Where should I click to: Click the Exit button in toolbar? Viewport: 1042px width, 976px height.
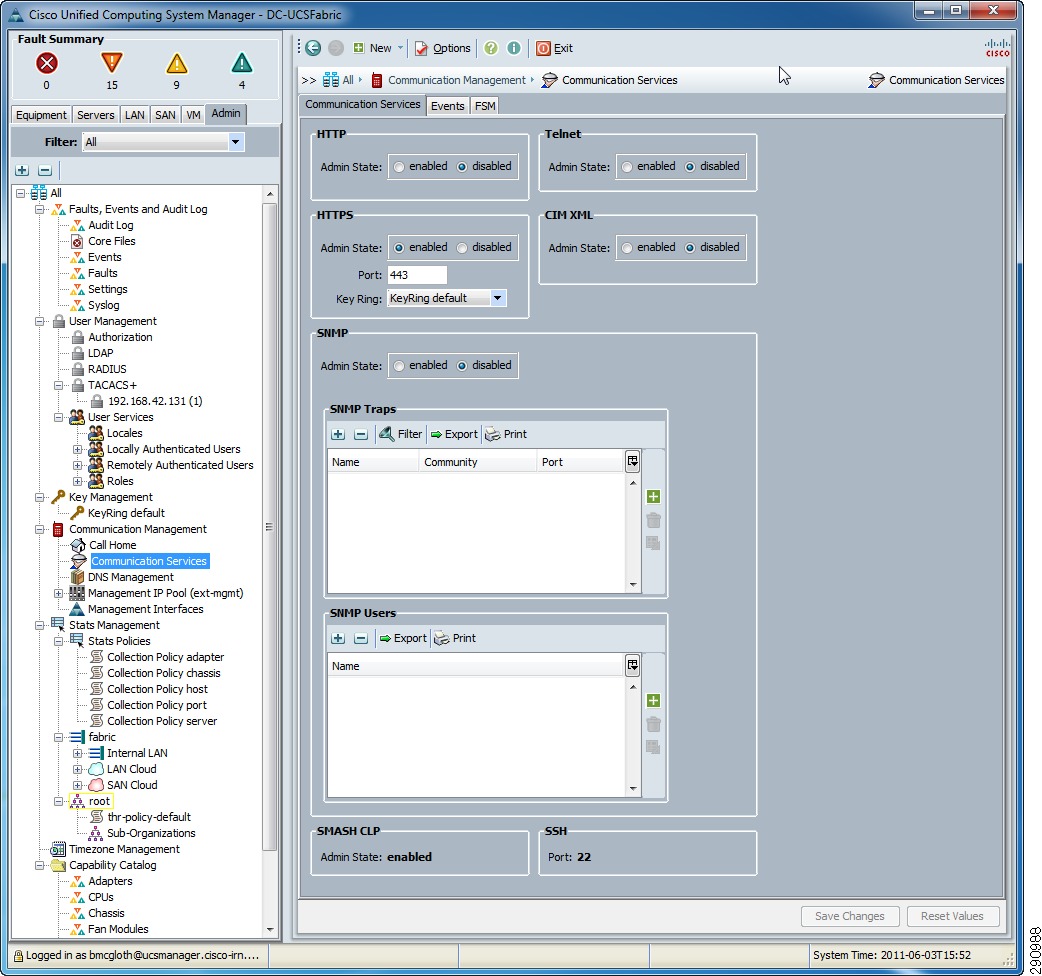[554, 48]
